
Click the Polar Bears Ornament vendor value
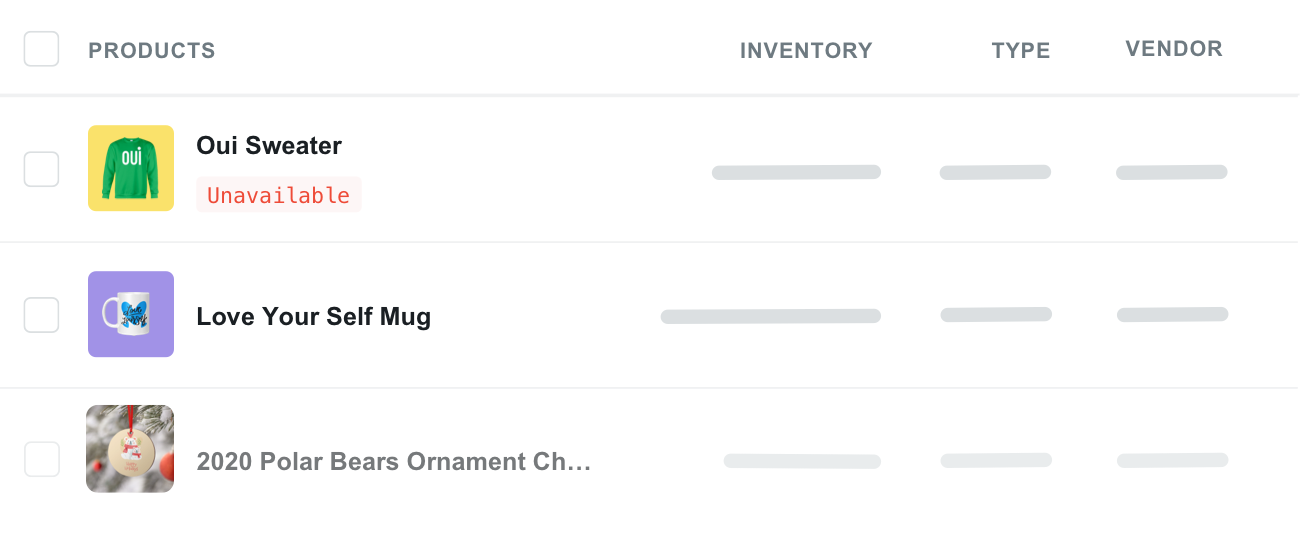pos(1172,461)
